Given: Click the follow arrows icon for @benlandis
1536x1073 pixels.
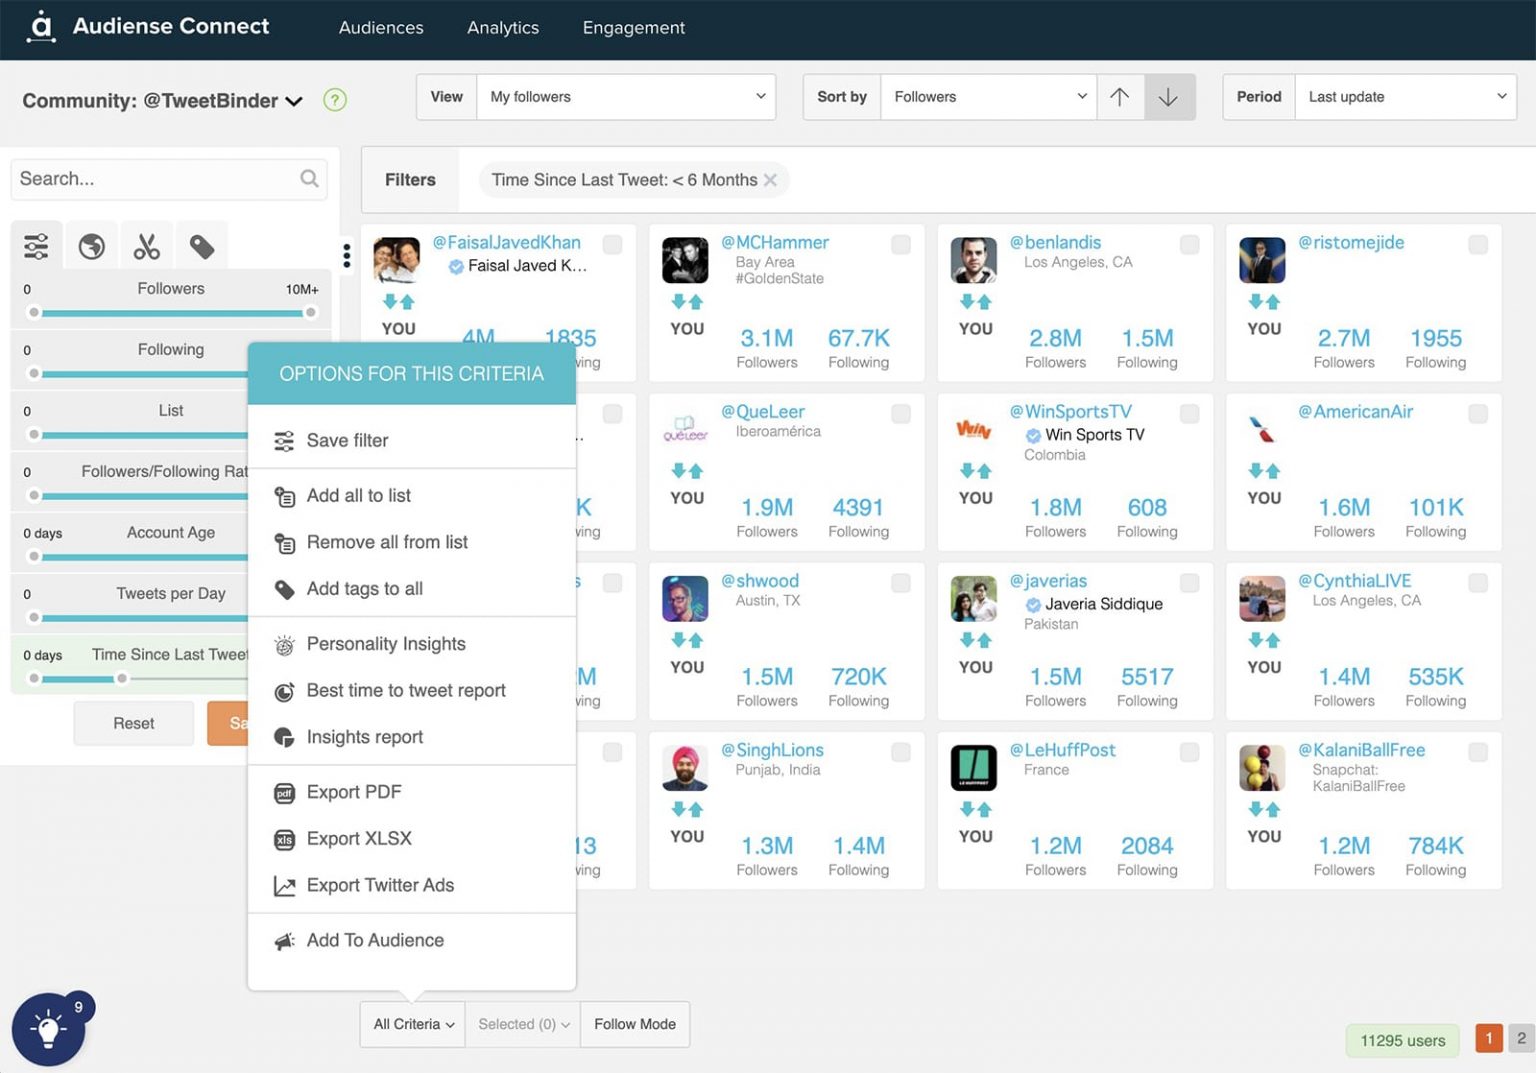Looking at the screenshot, I should click(x=976, y=302).
